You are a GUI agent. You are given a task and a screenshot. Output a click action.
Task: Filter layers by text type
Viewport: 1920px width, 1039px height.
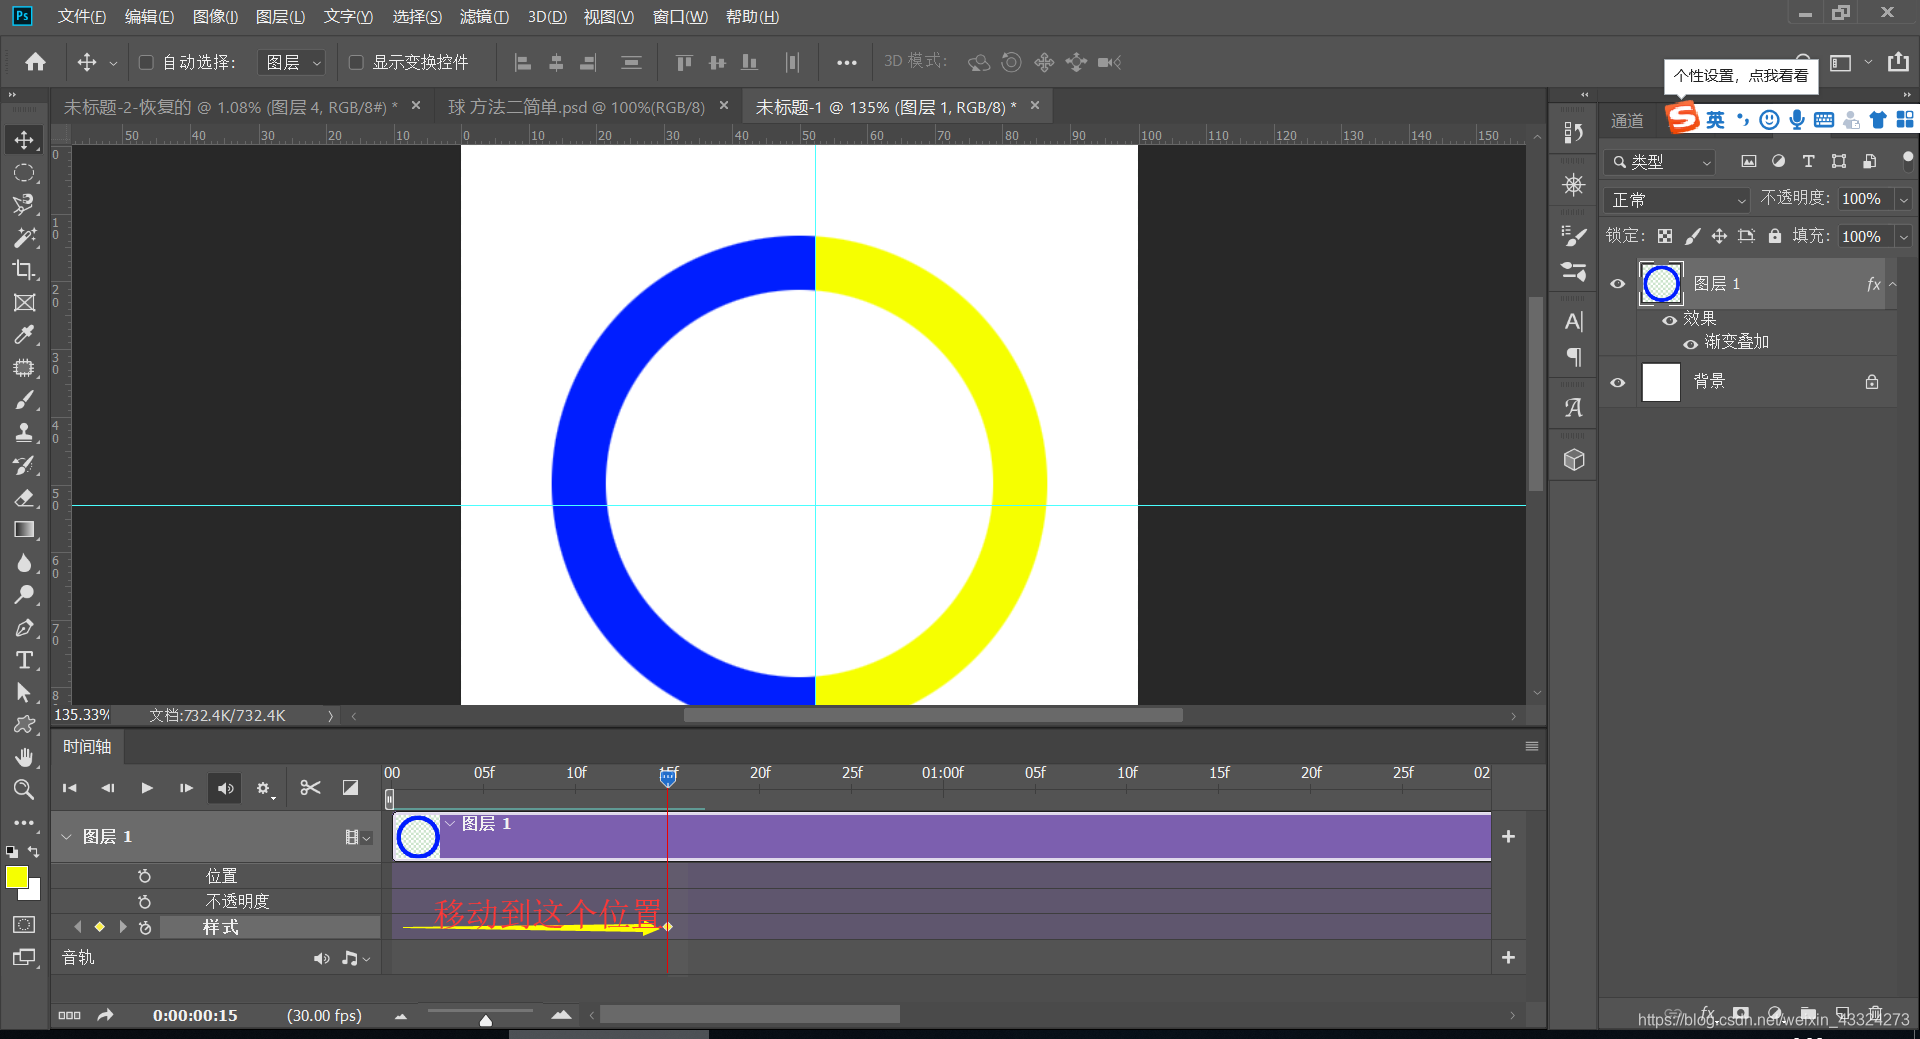[x=1808, y=161]
